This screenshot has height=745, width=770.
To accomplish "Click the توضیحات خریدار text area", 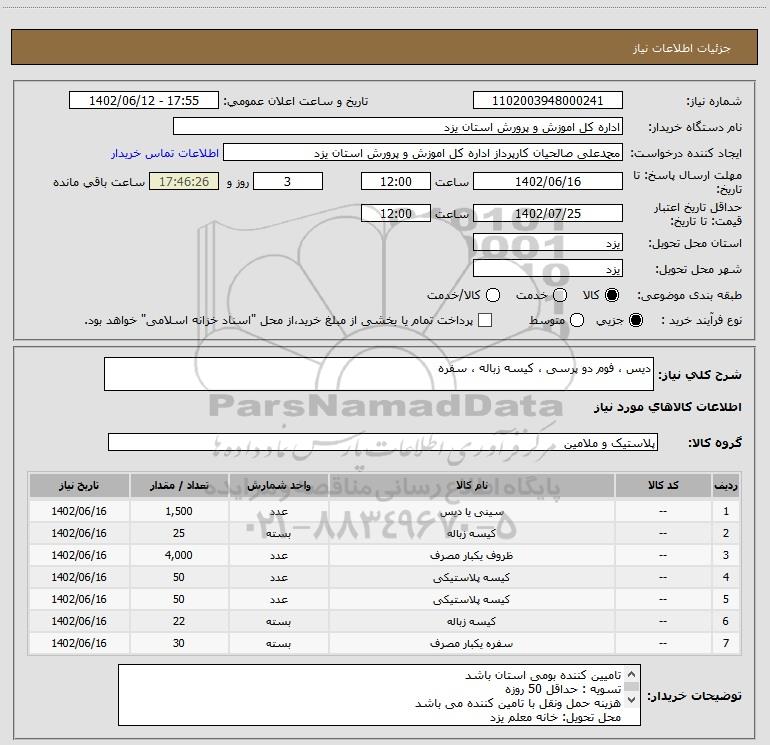I will [x=379, y=695].
